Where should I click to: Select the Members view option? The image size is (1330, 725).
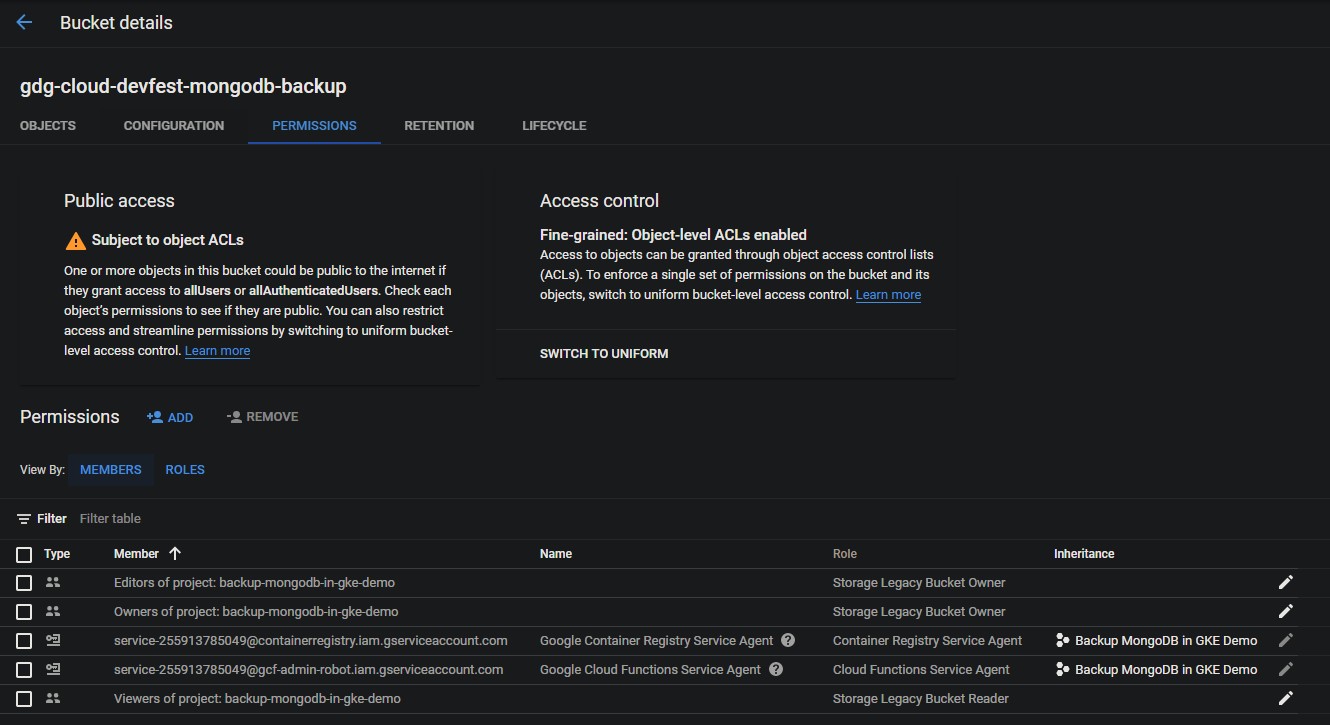(110, 469)
